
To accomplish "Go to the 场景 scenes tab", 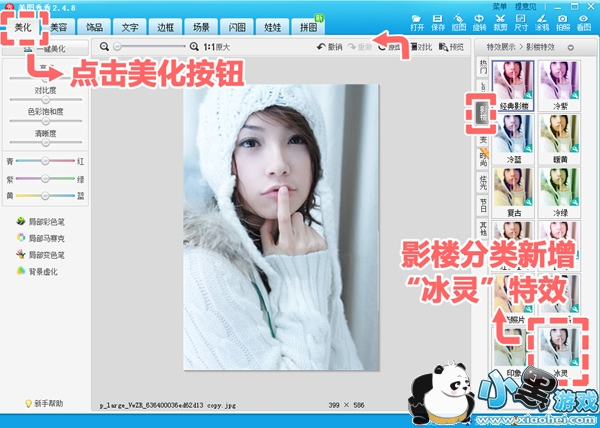I will pos(201,27).
